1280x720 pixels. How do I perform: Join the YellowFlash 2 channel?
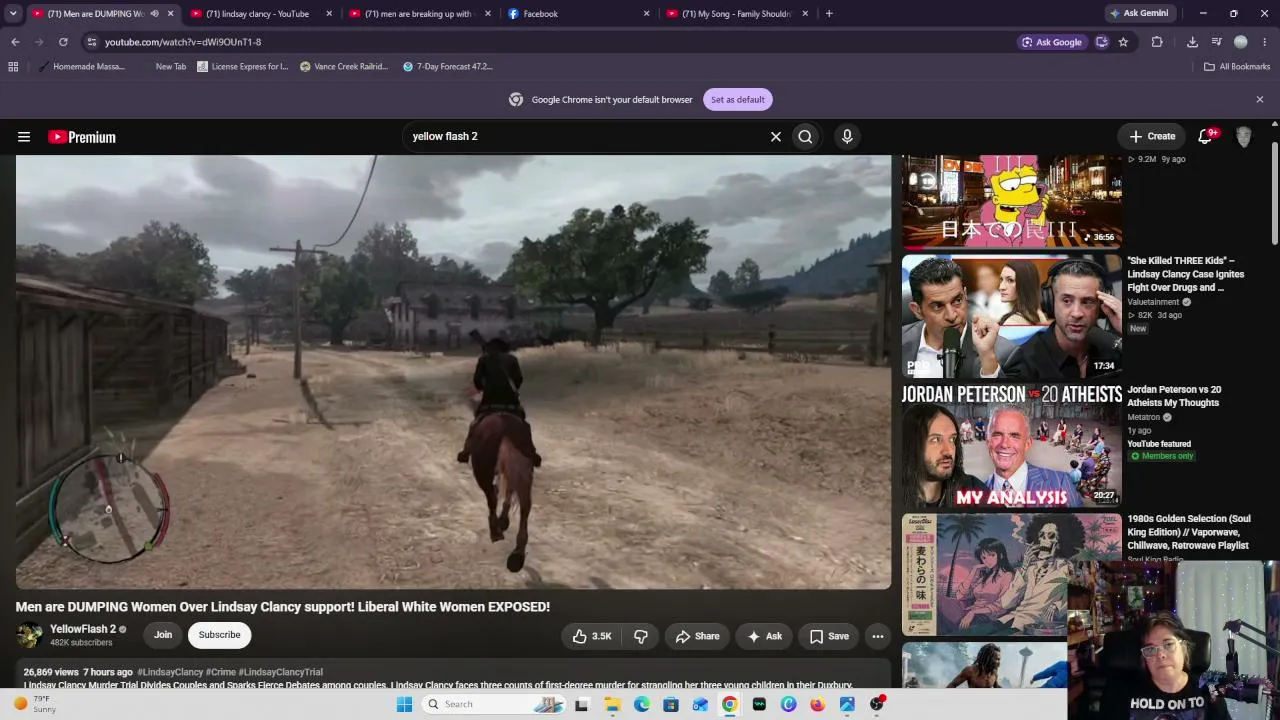tap(163, 635)
